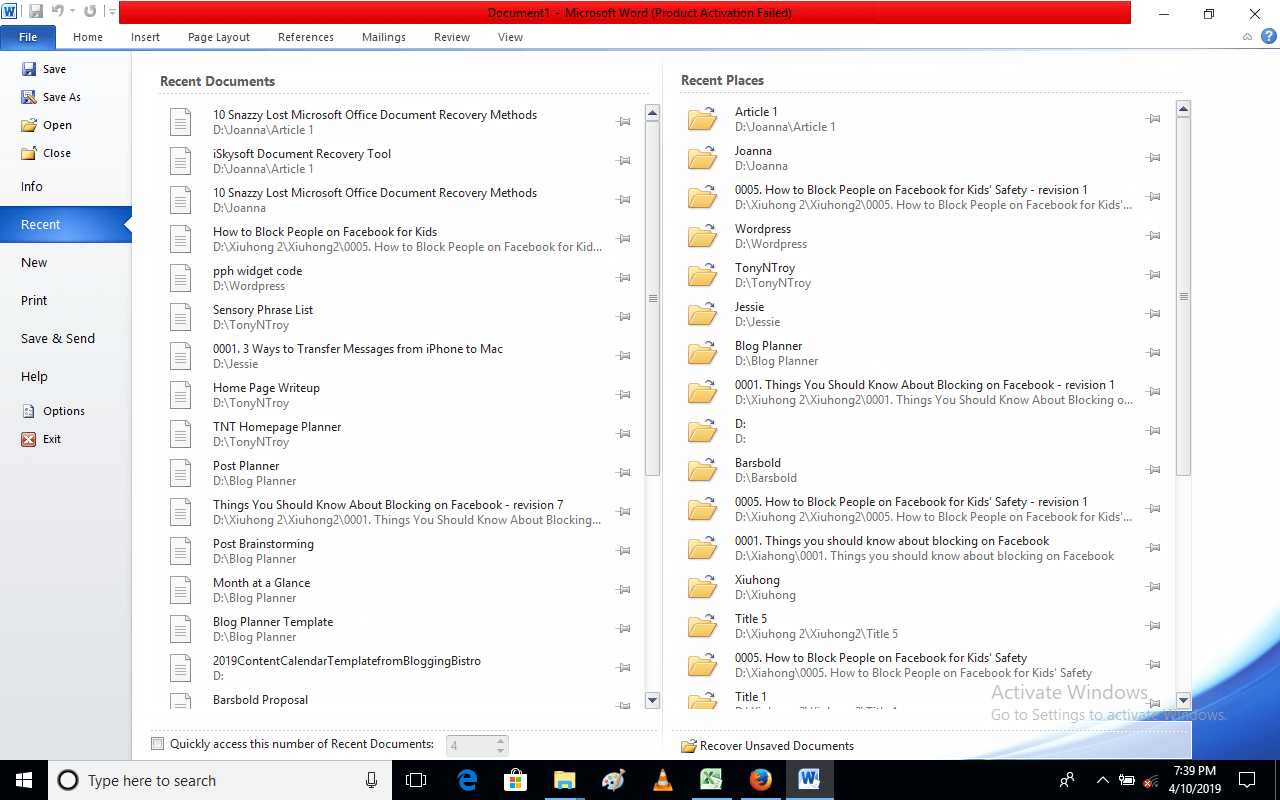
Task: Open the Review ribbon tab
Action: (x=451, y=36)
